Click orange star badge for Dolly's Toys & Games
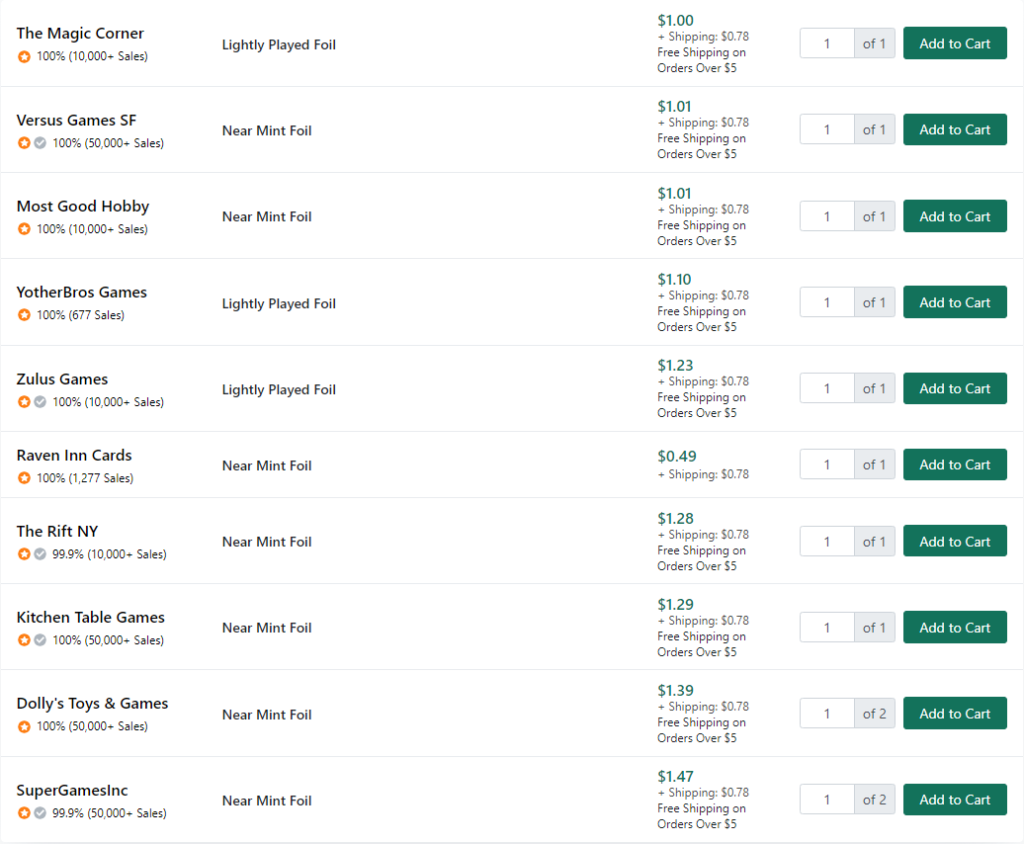 coord(24,727)
